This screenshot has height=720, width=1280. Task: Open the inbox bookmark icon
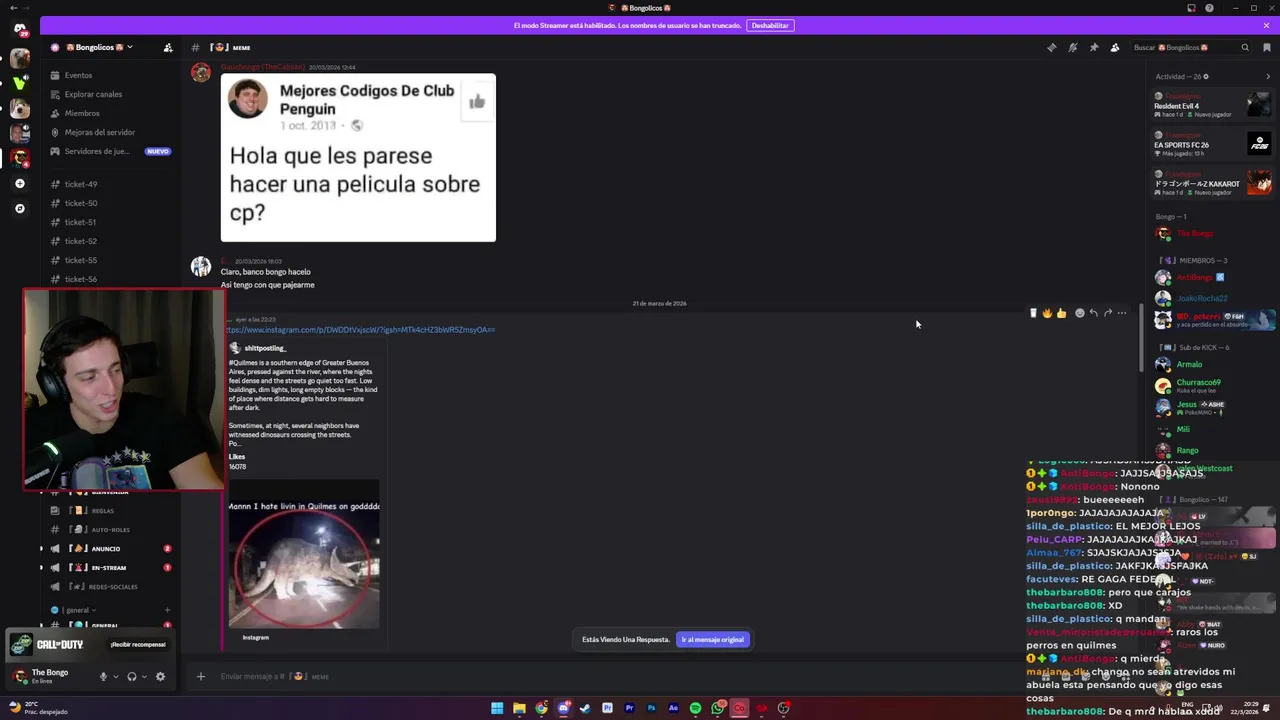[1266, 47]
